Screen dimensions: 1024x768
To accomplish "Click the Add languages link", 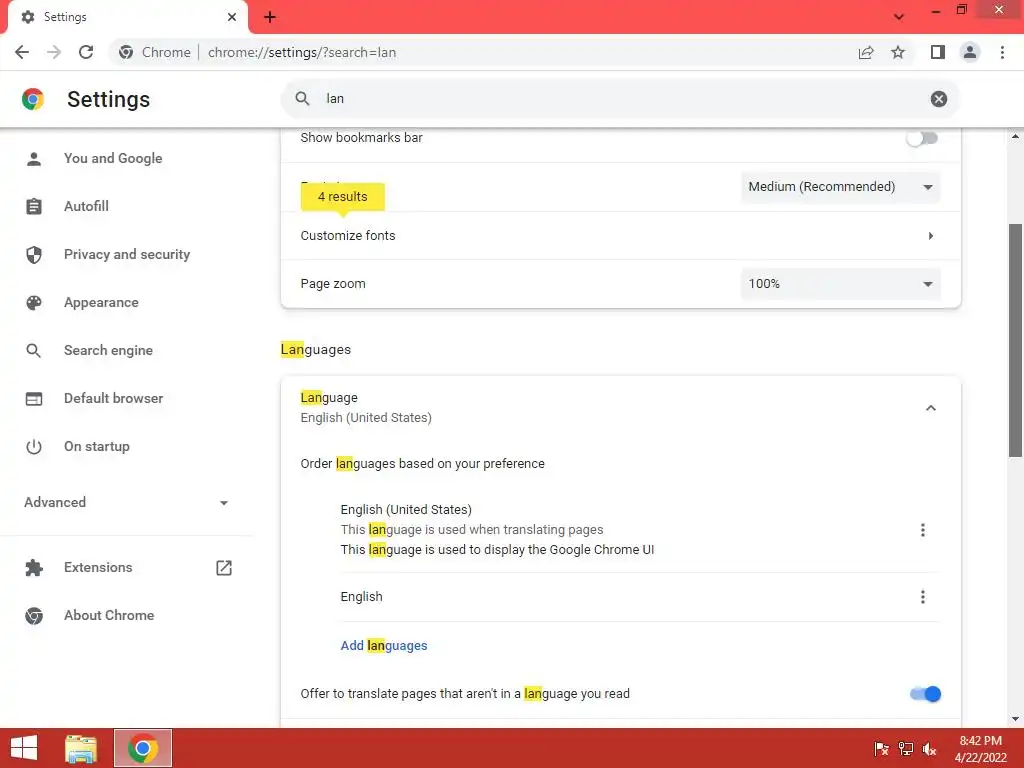I will pyautogui.click(x=383, y=645).
